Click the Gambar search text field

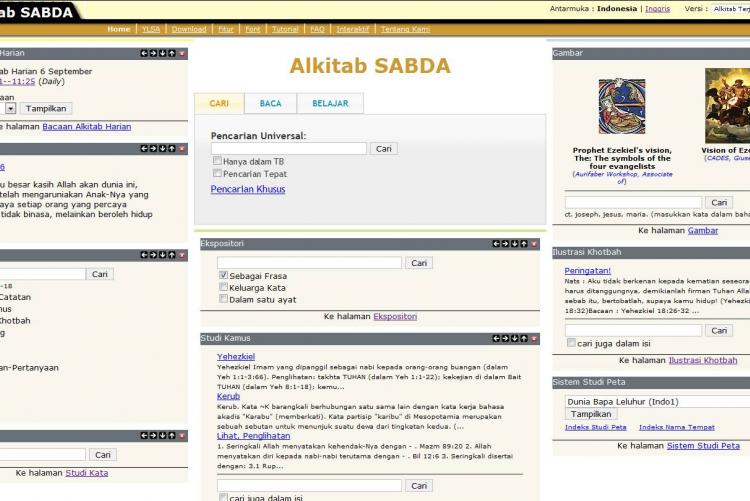coord(633,202)
